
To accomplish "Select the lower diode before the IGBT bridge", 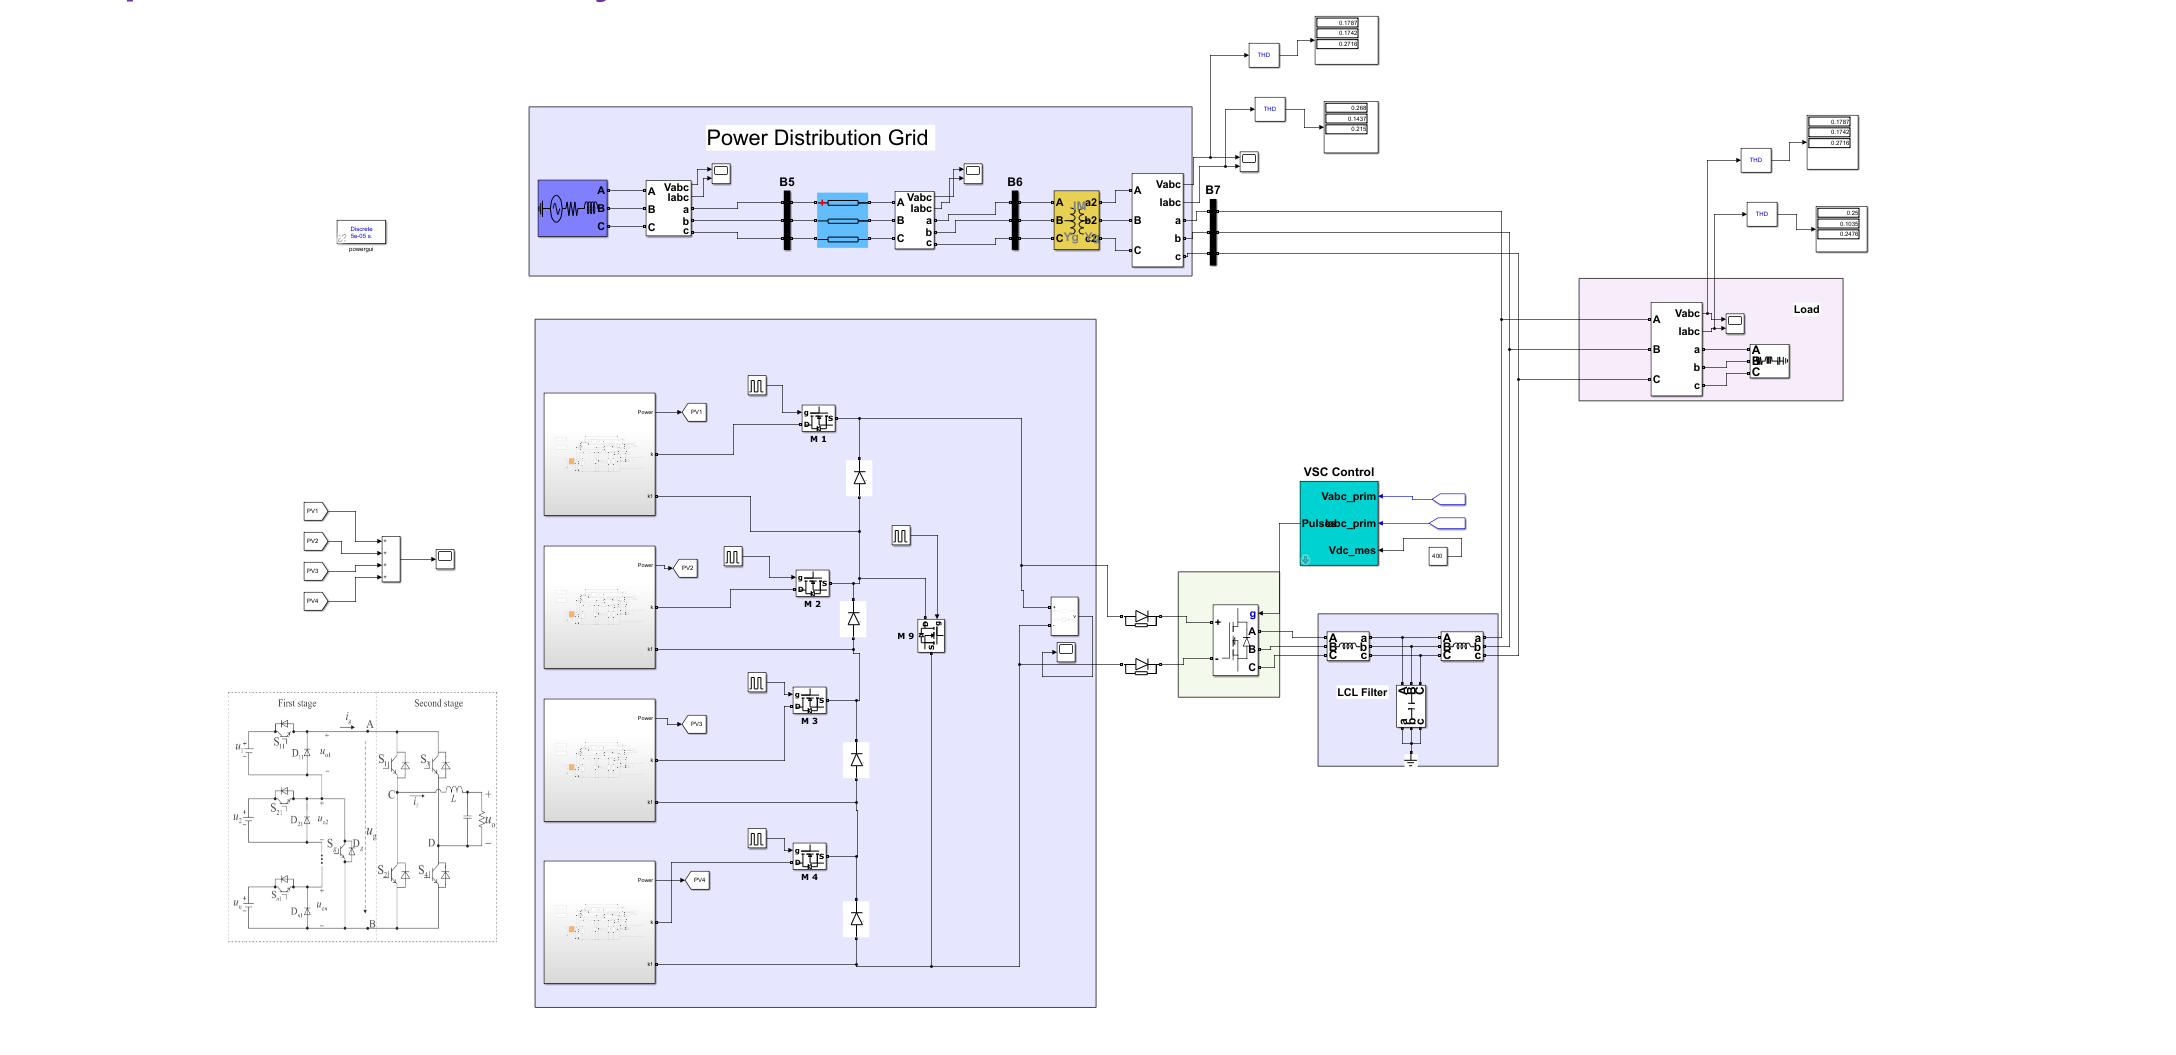I will click(x=1141, y=666).
